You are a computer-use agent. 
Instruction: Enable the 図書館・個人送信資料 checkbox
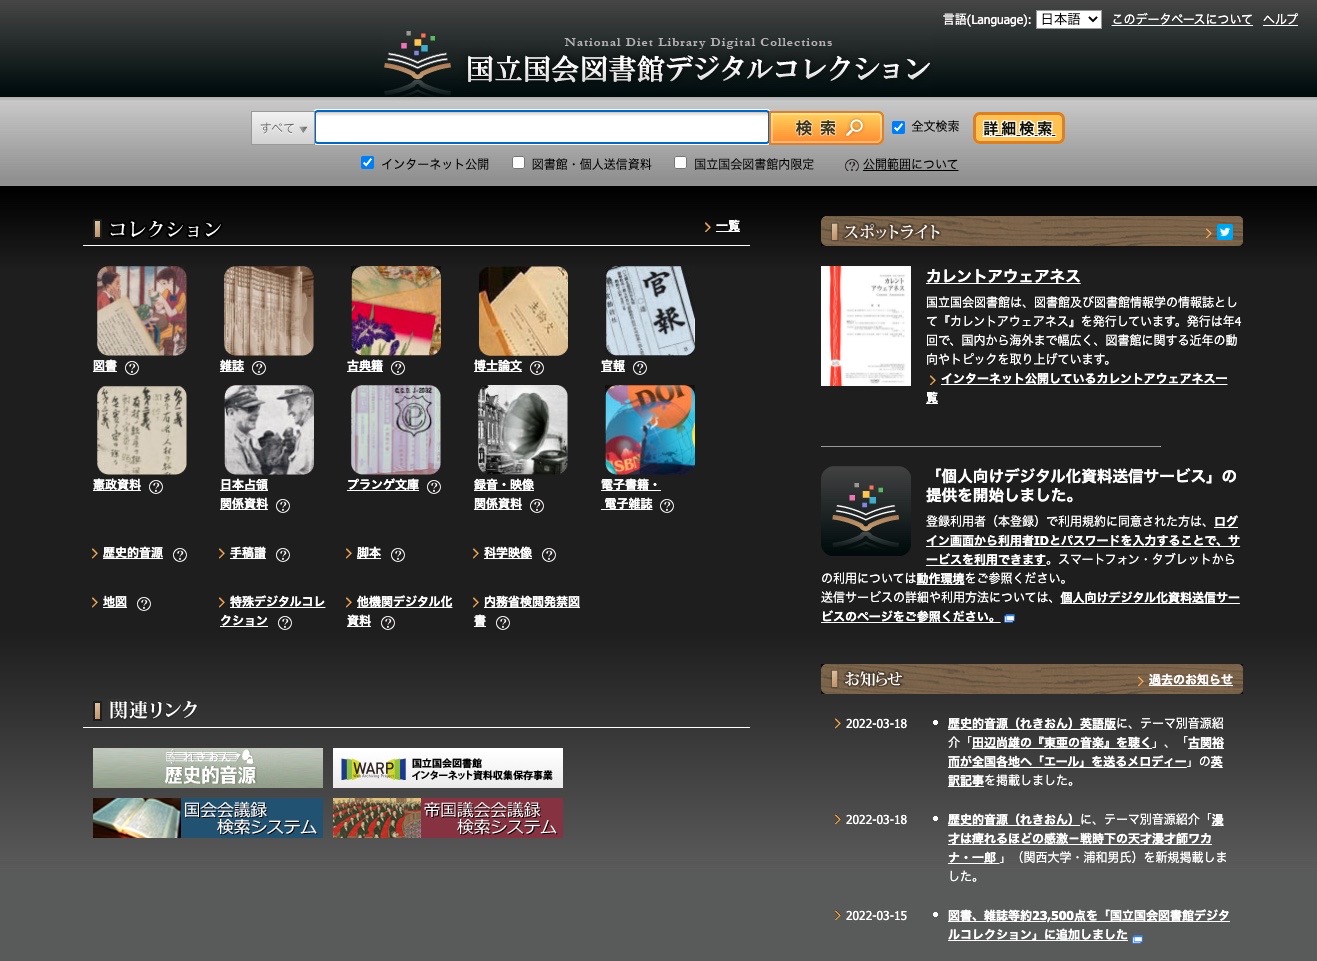click(x=518, y=163)
